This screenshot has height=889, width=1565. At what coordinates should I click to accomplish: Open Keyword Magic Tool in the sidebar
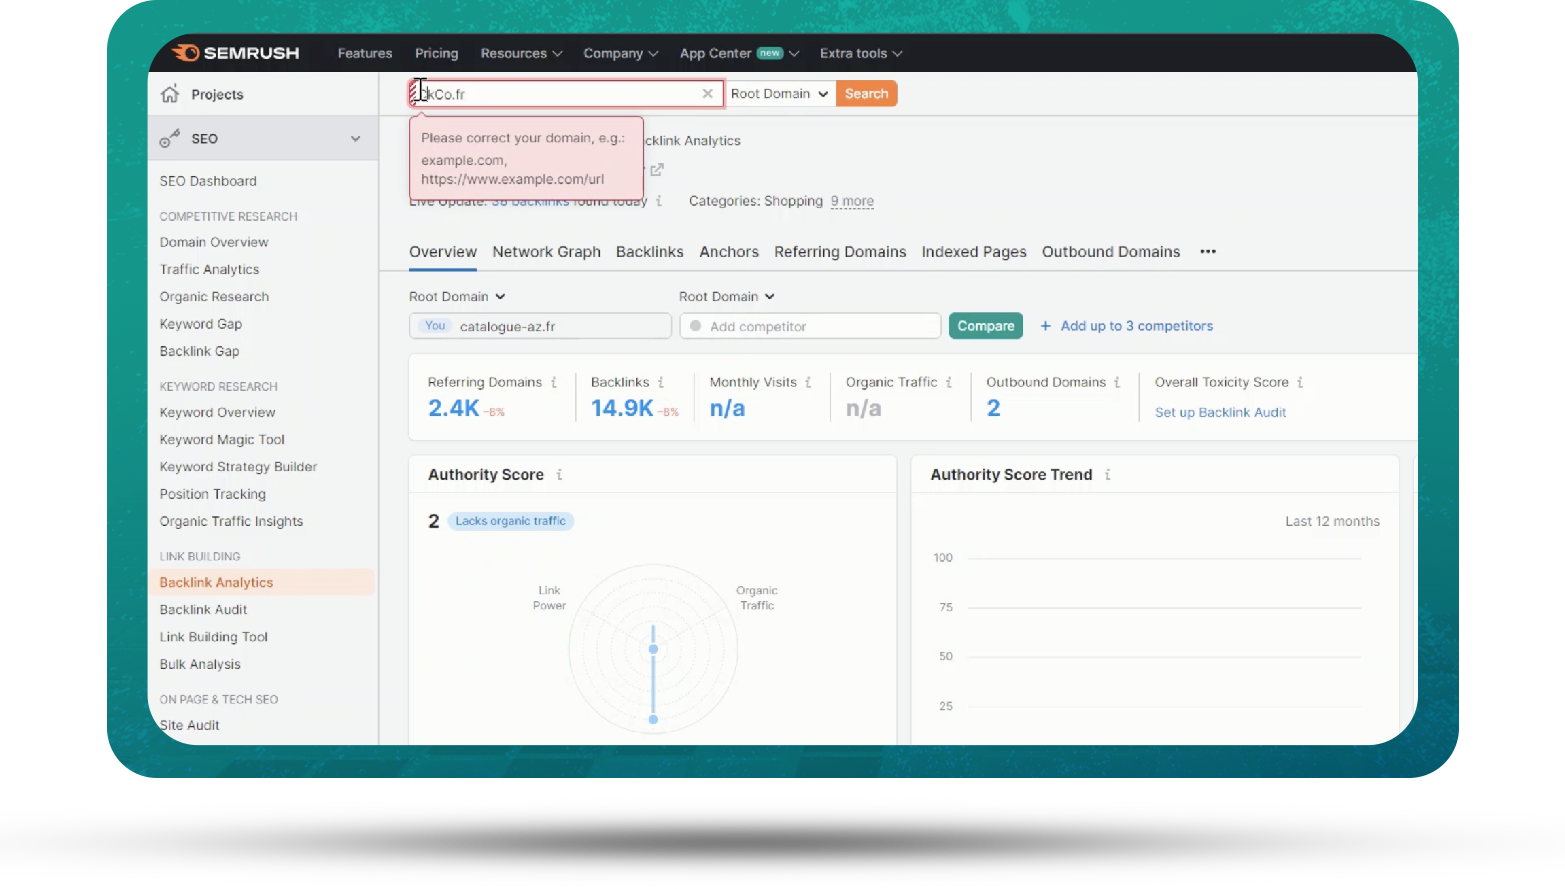(x=222, y=440)
